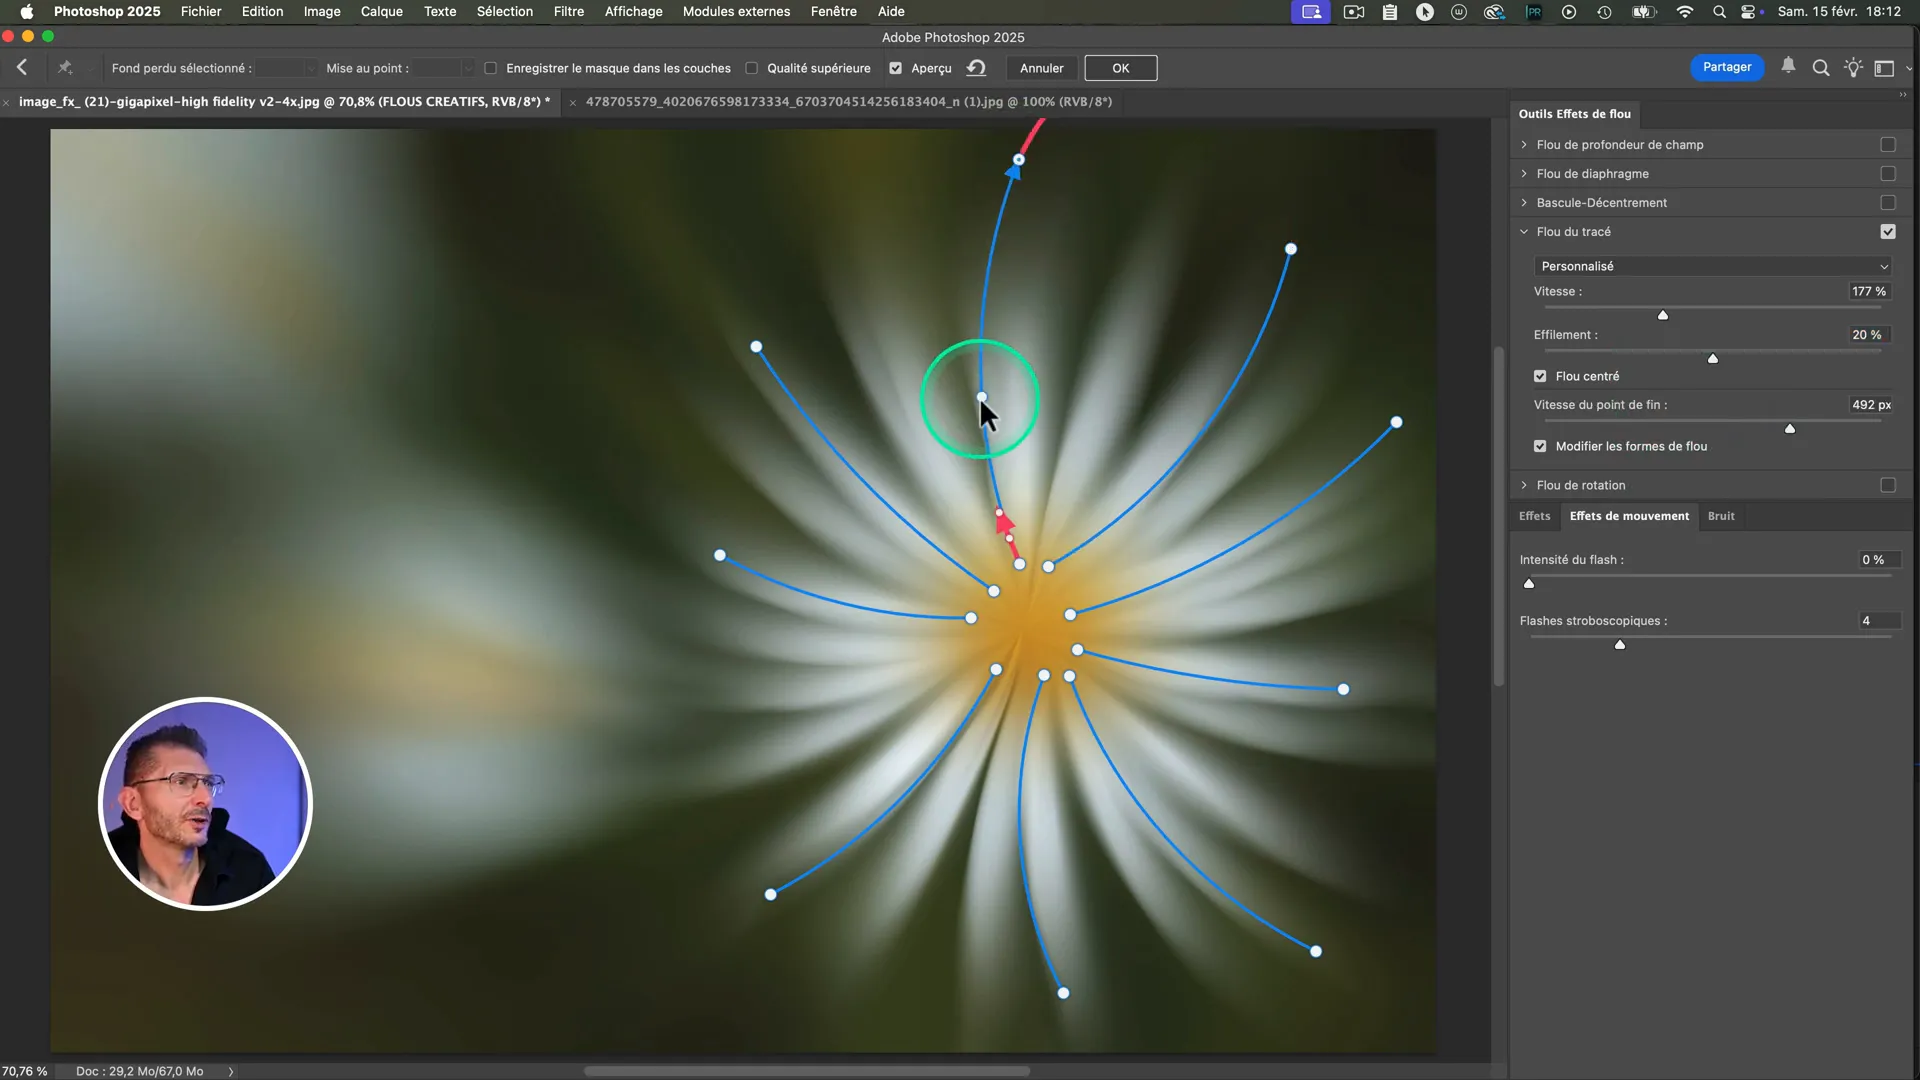The image size is (1920, 1080).
Task: Click the reset arrow next to Aperçu
Action: 976,68
